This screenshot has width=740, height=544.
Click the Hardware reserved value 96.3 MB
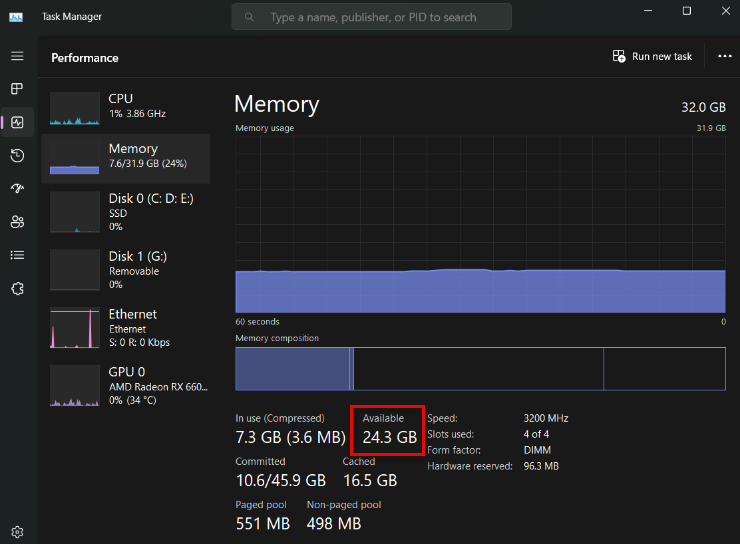tap(541, 467)
